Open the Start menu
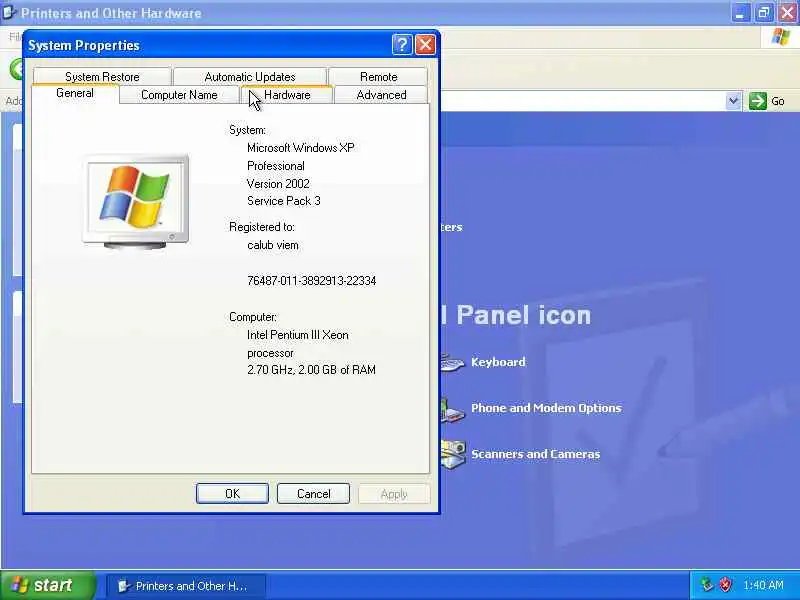 coord(48,585)
